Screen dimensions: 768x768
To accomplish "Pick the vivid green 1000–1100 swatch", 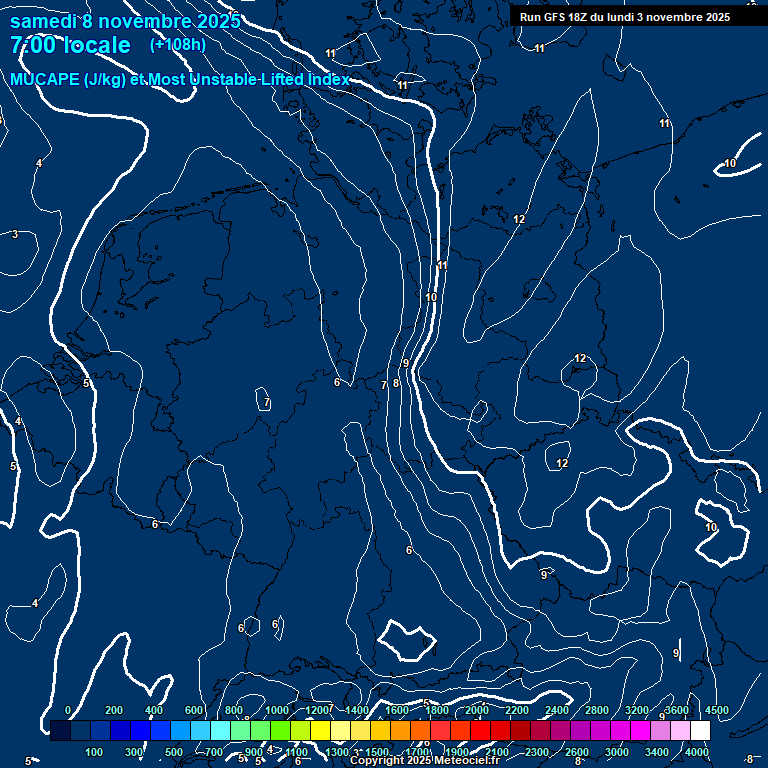I will [280, 730].
